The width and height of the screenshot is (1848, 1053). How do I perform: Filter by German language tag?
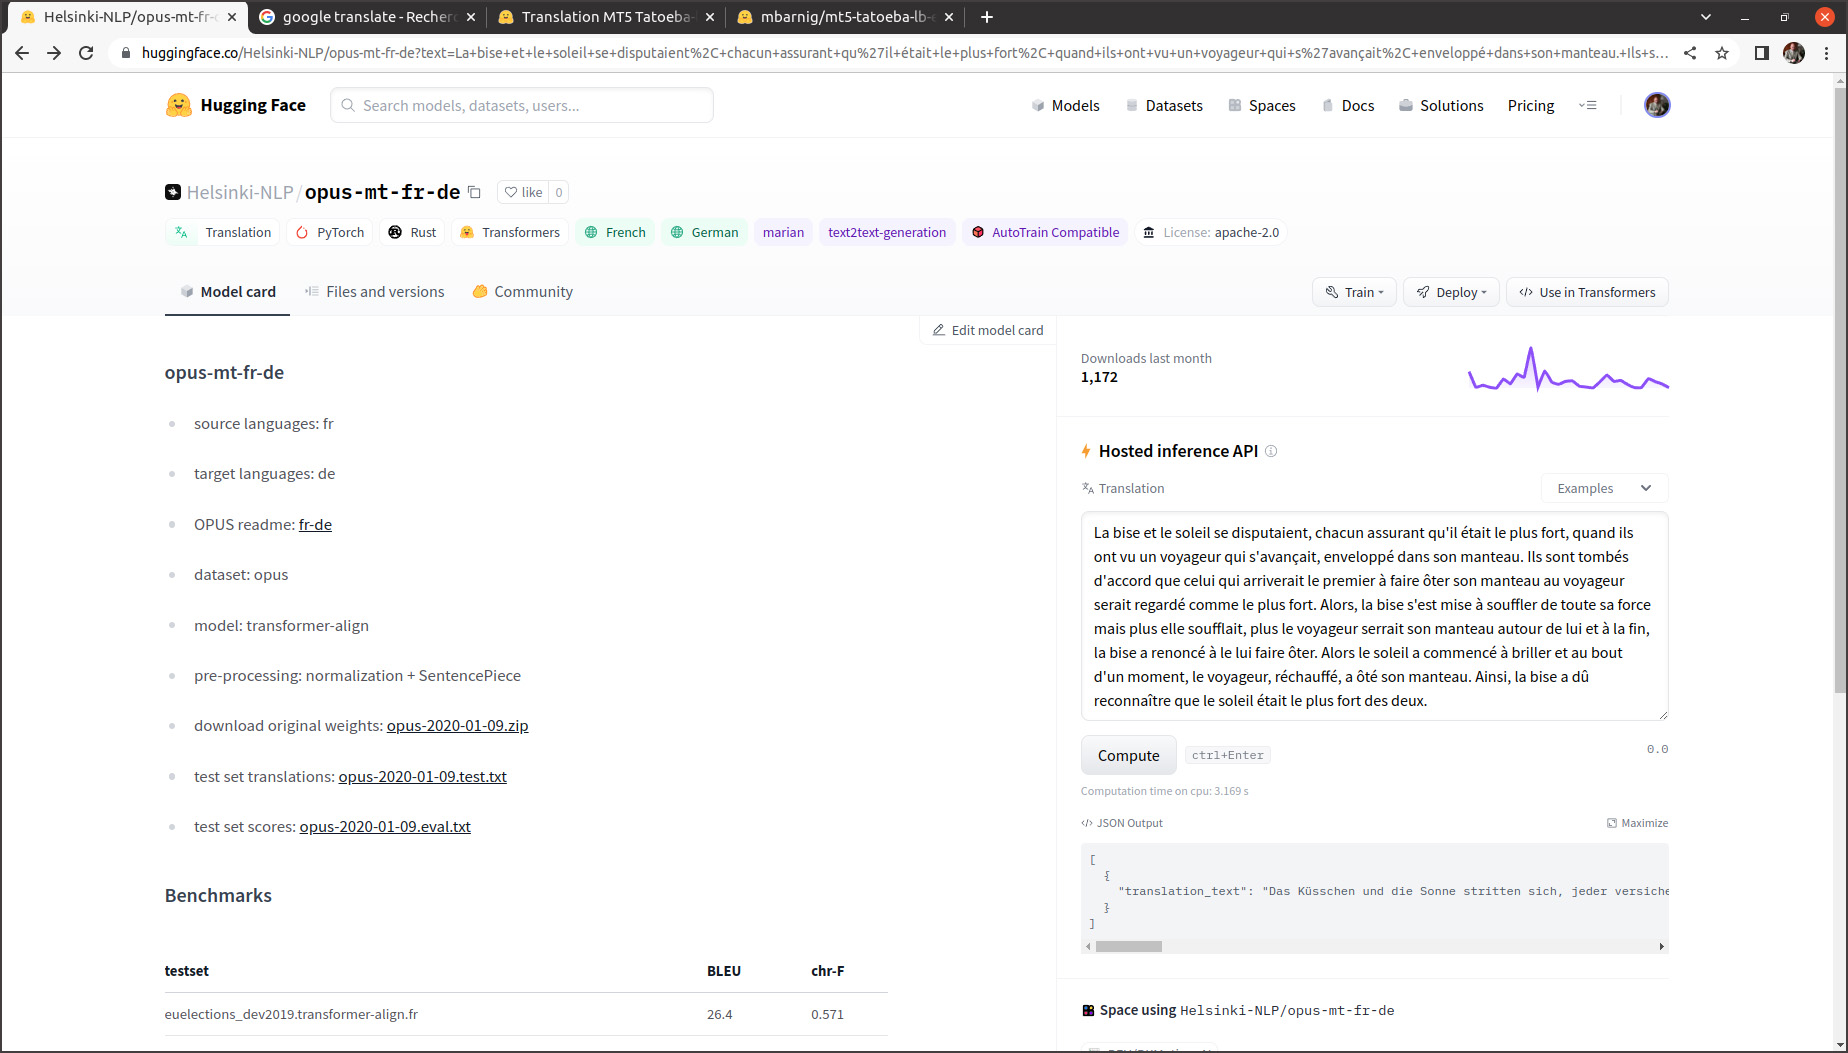tap(705, 232)
